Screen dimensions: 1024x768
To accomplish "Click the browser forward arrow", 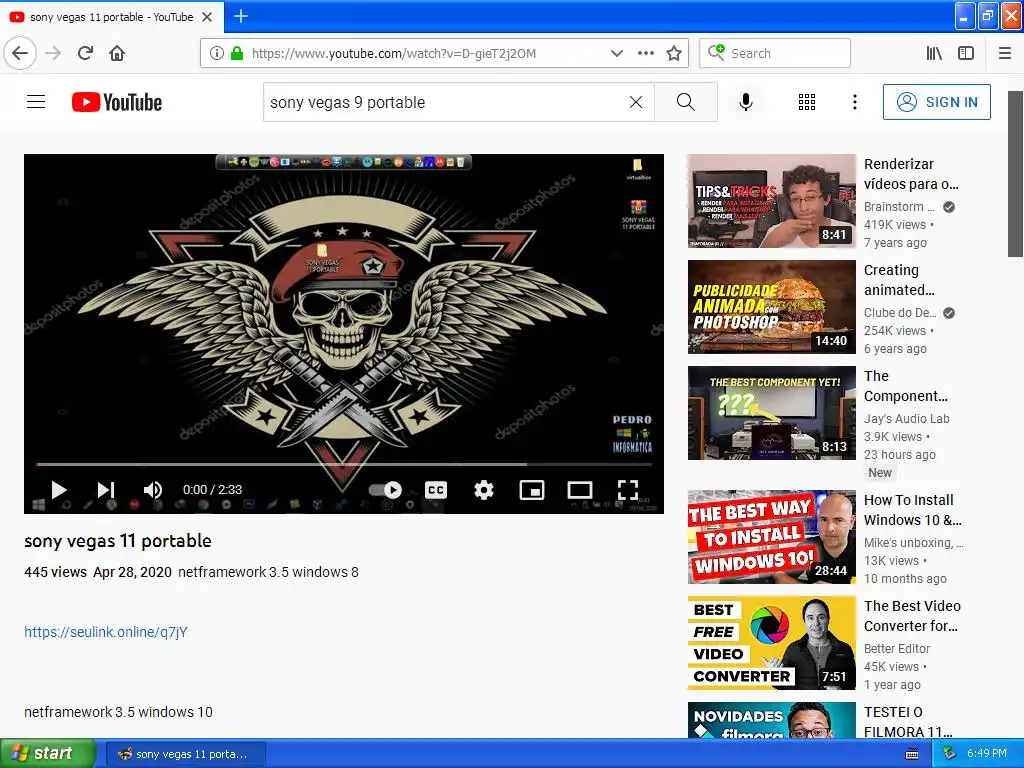I will (x=54, y=53).
